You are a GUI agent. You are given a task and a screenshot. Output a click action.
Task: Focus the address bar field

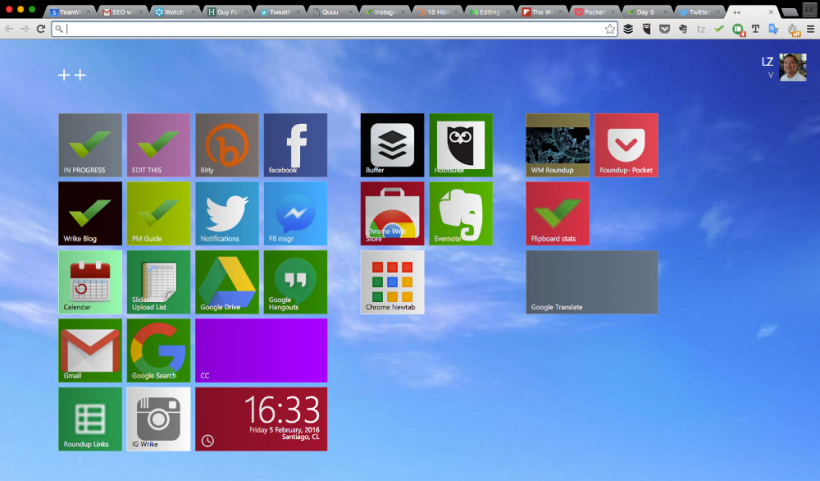tap(335, 29)
